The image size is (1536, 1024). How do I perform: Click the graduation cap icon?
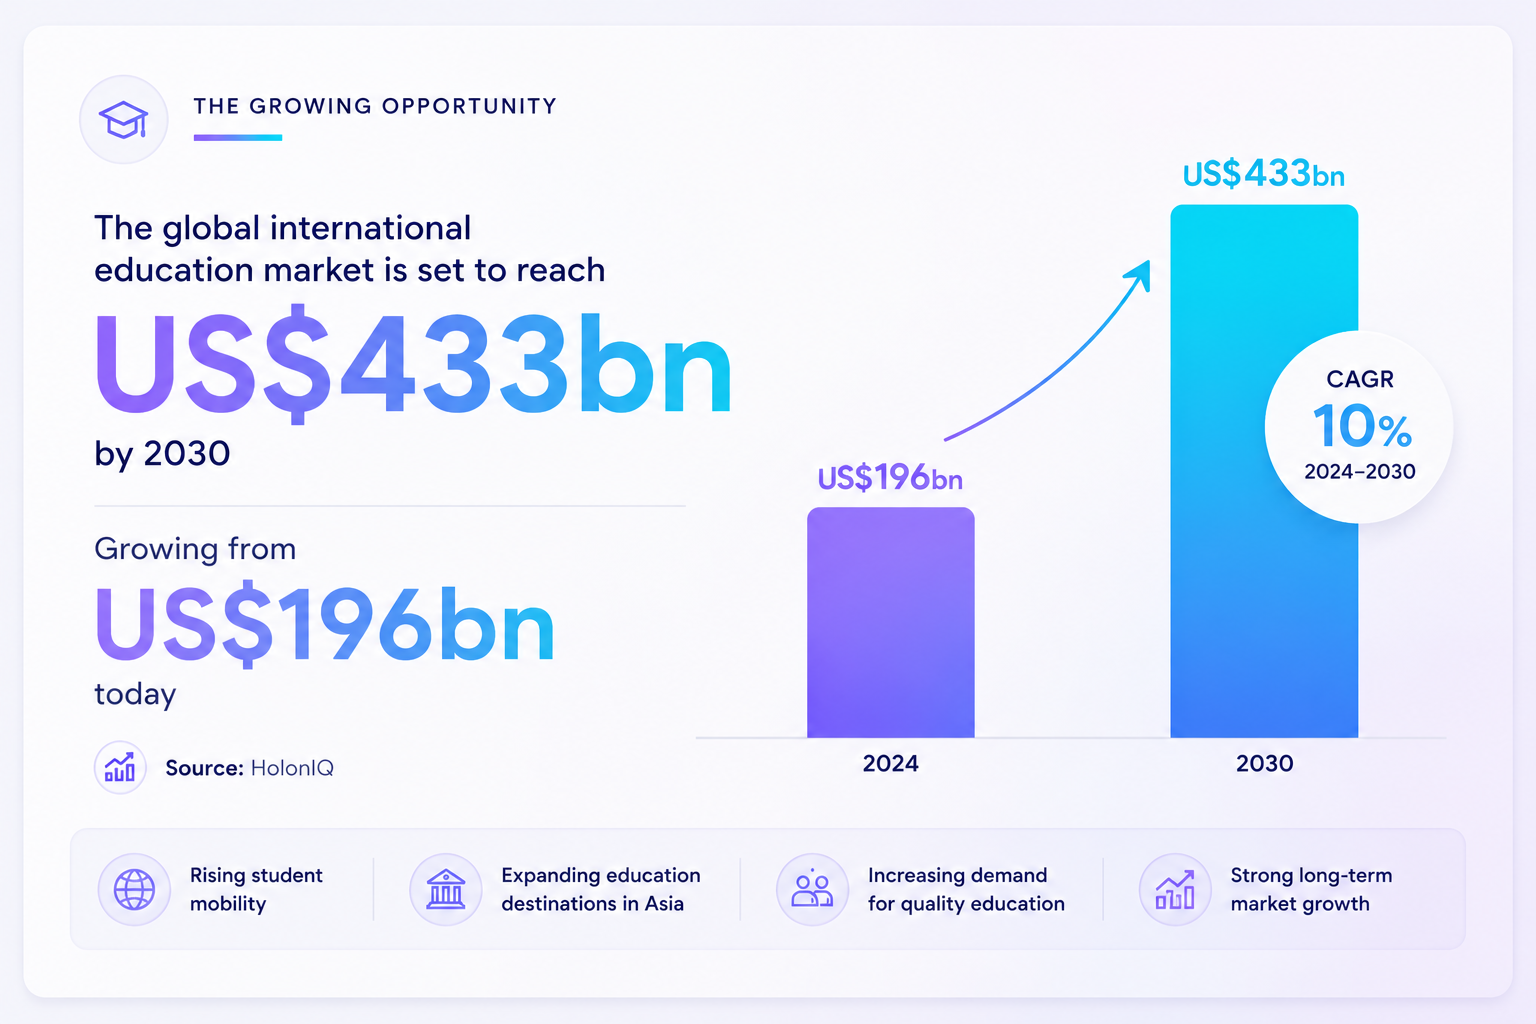[x=124, y=120]
